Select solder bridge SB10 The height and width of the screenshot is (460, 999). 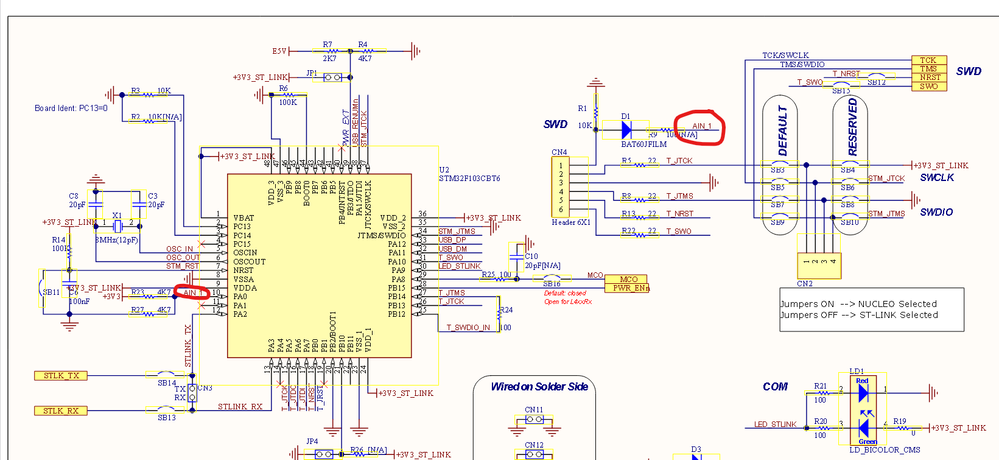pyautogui.click(x=852, y=218)
